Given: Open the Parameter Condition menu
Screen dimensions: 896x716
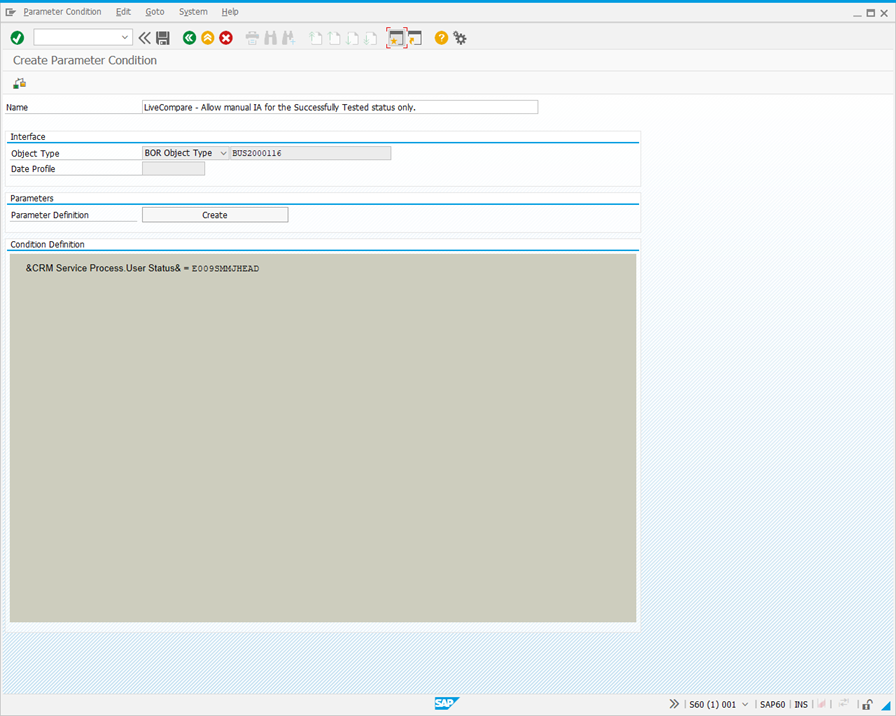Looking at the screenshot, I should click(x=63, y=11).
